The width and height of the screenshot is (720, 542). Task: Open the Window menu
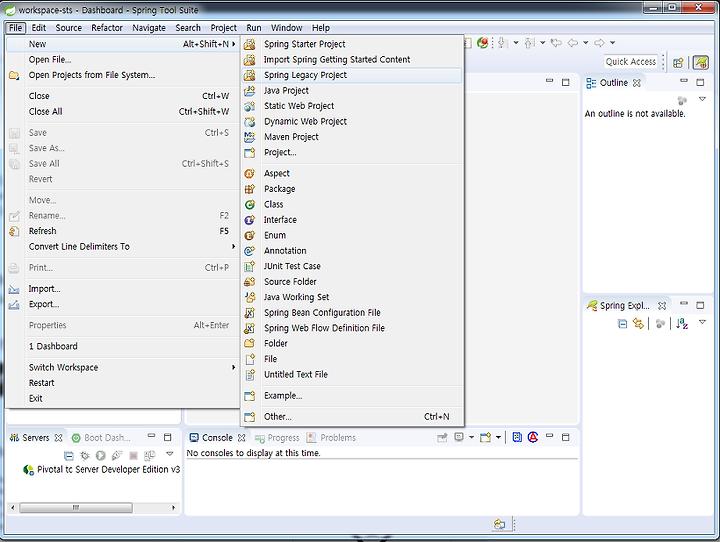(287, 28)
